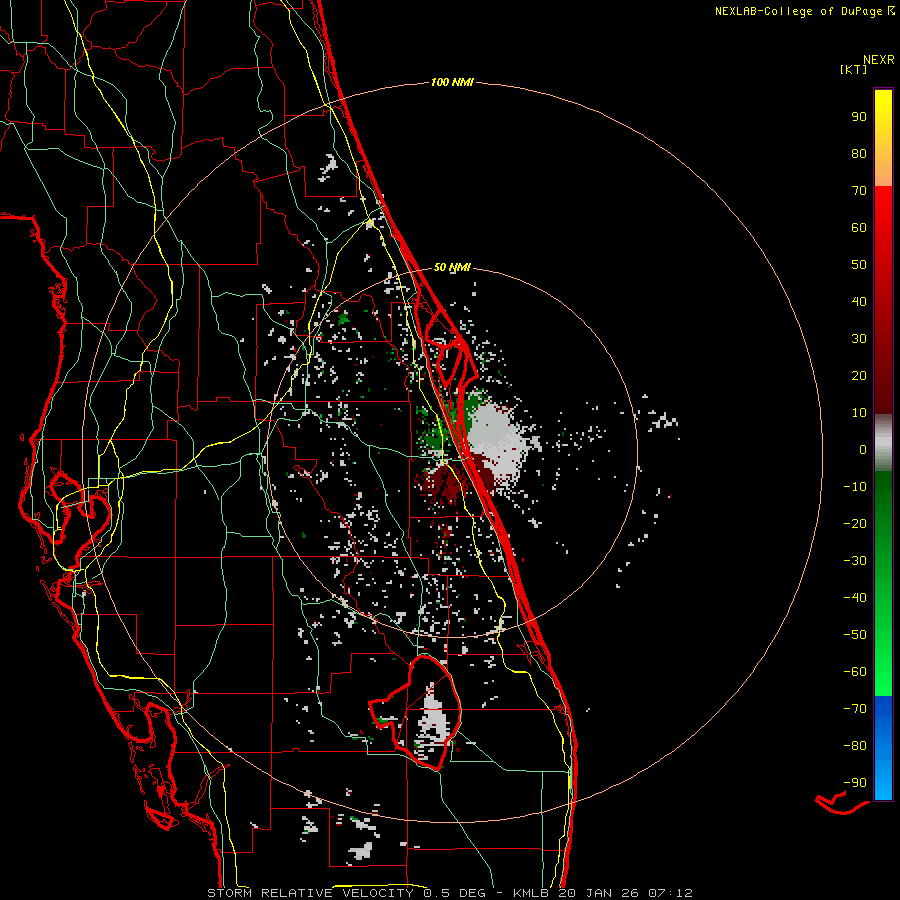Image resolution: width=900 pixels, height=900 pixels.
Task: Pick the gray zero-velocity segment of the color bar
Action: [883, 443]
